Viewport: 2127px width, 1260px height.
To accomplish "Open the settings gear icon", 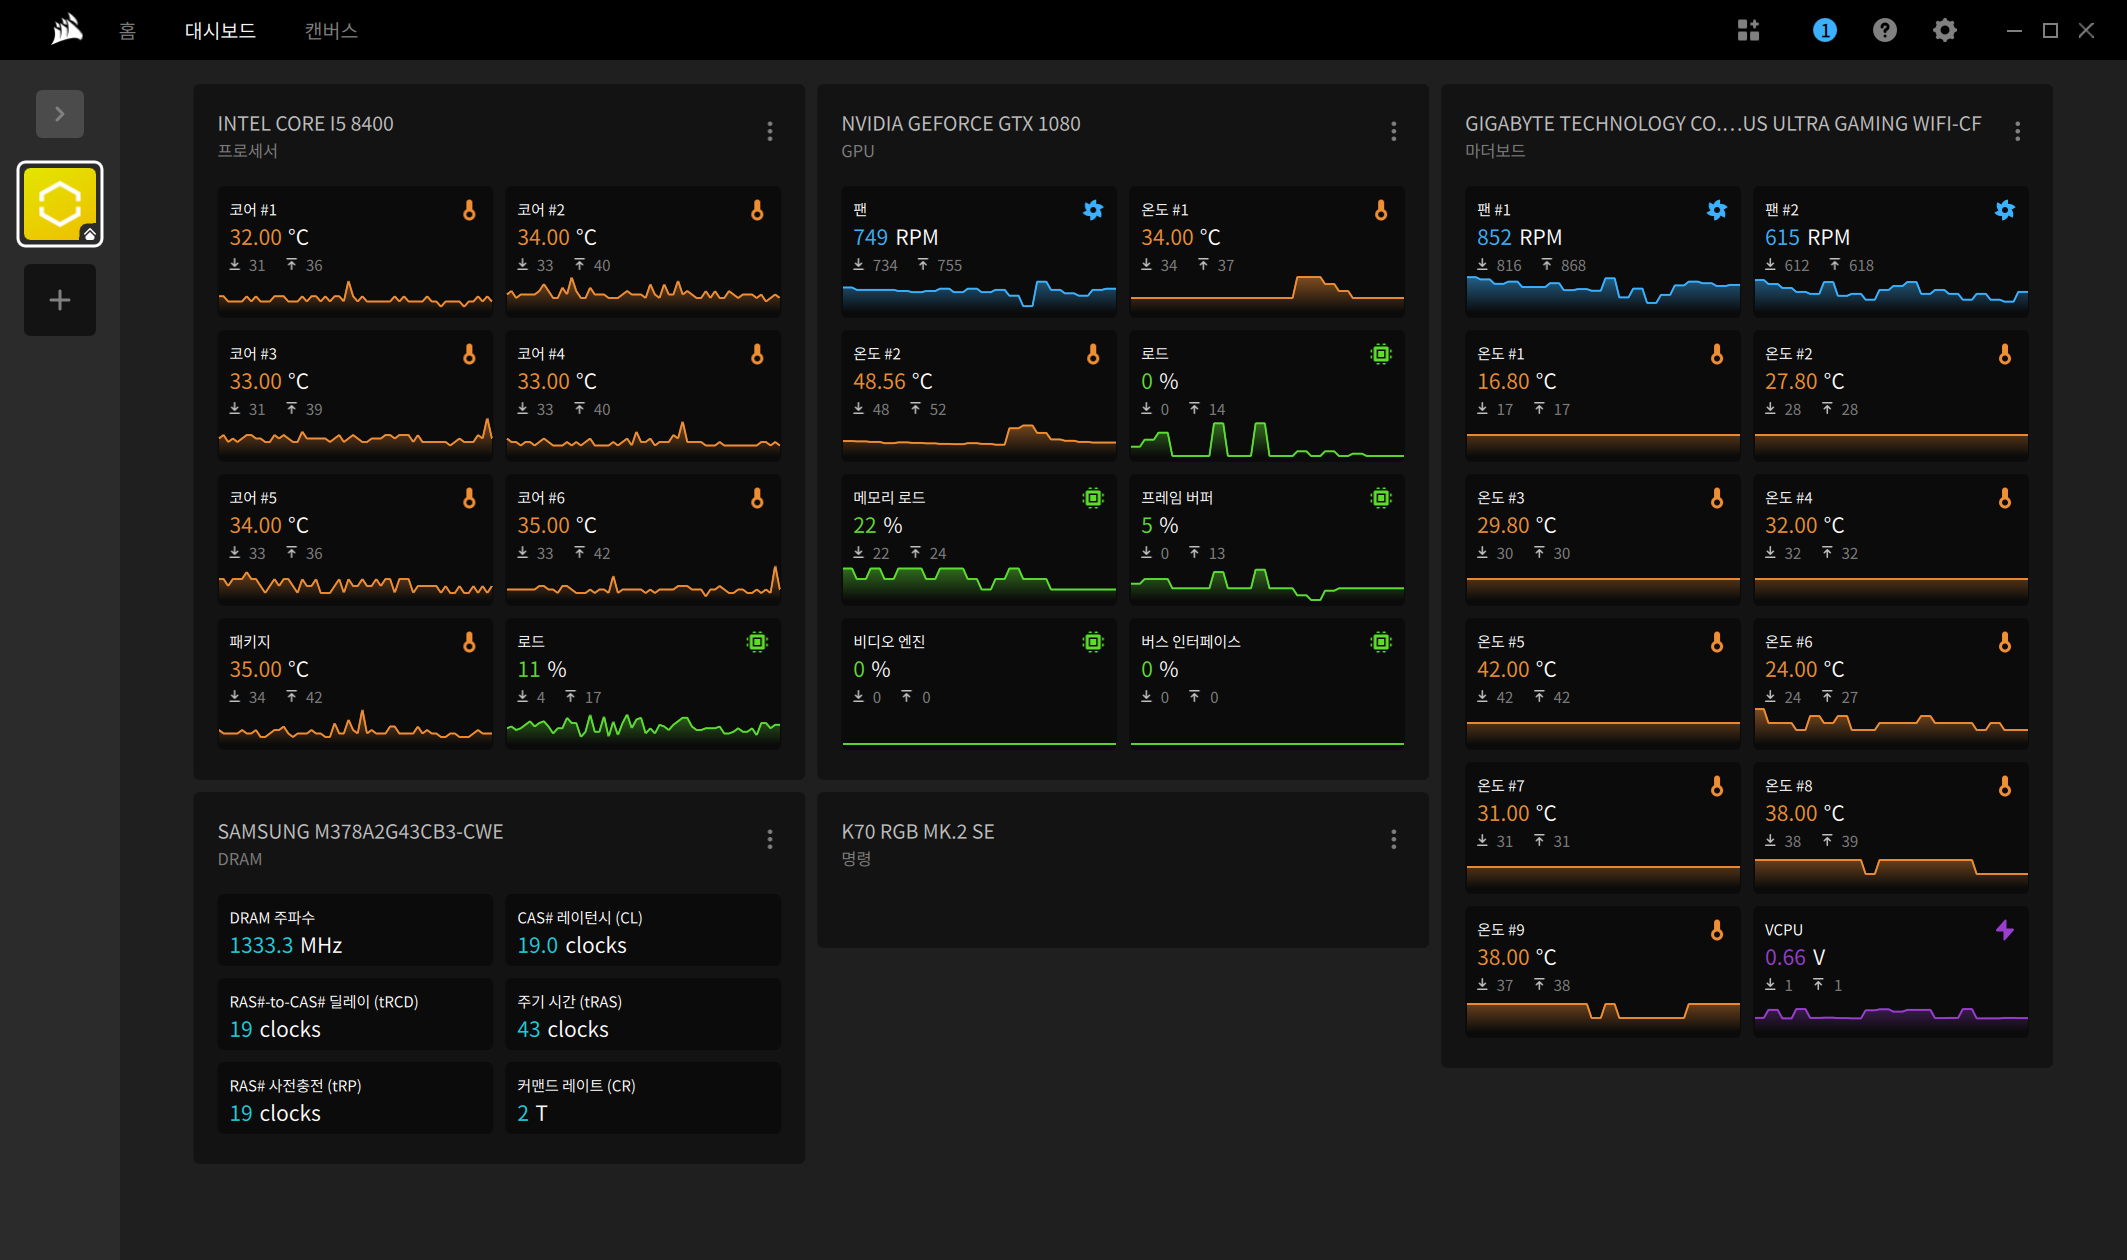I will [1944, 30].
